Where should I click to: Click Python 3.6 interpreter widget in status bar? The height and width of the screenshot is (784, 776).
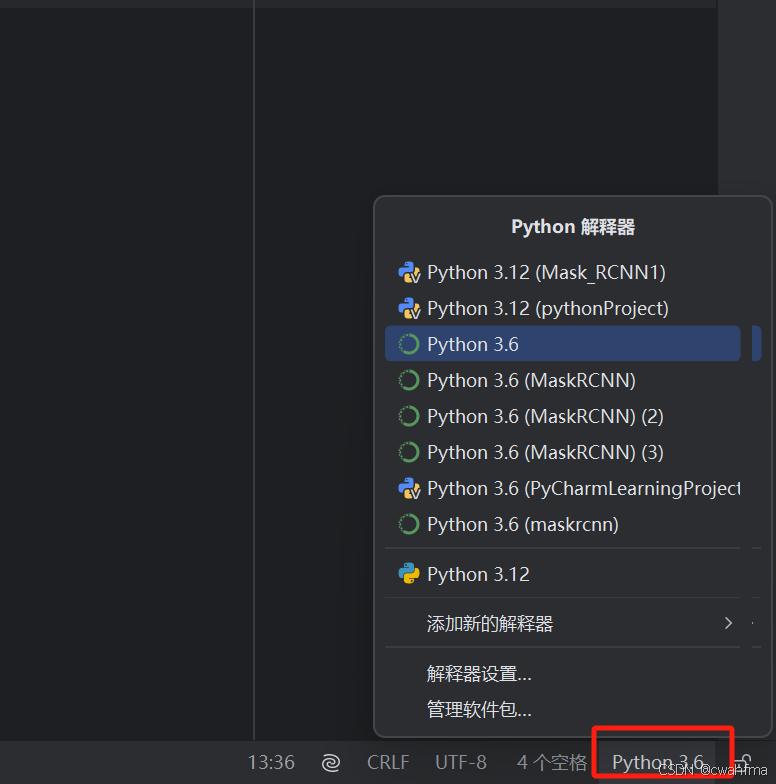[658, 762]
